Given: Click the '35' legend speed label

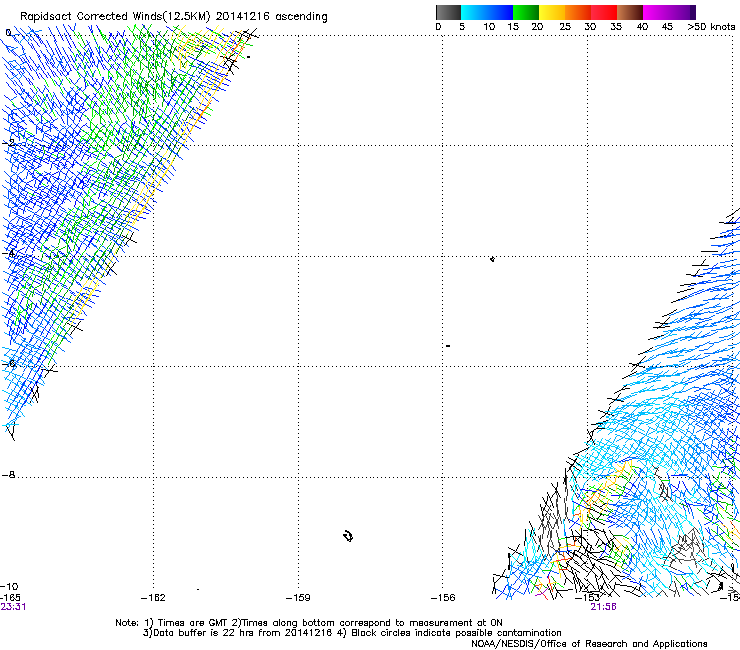Looking at the screenshot, I should (616, 26).
